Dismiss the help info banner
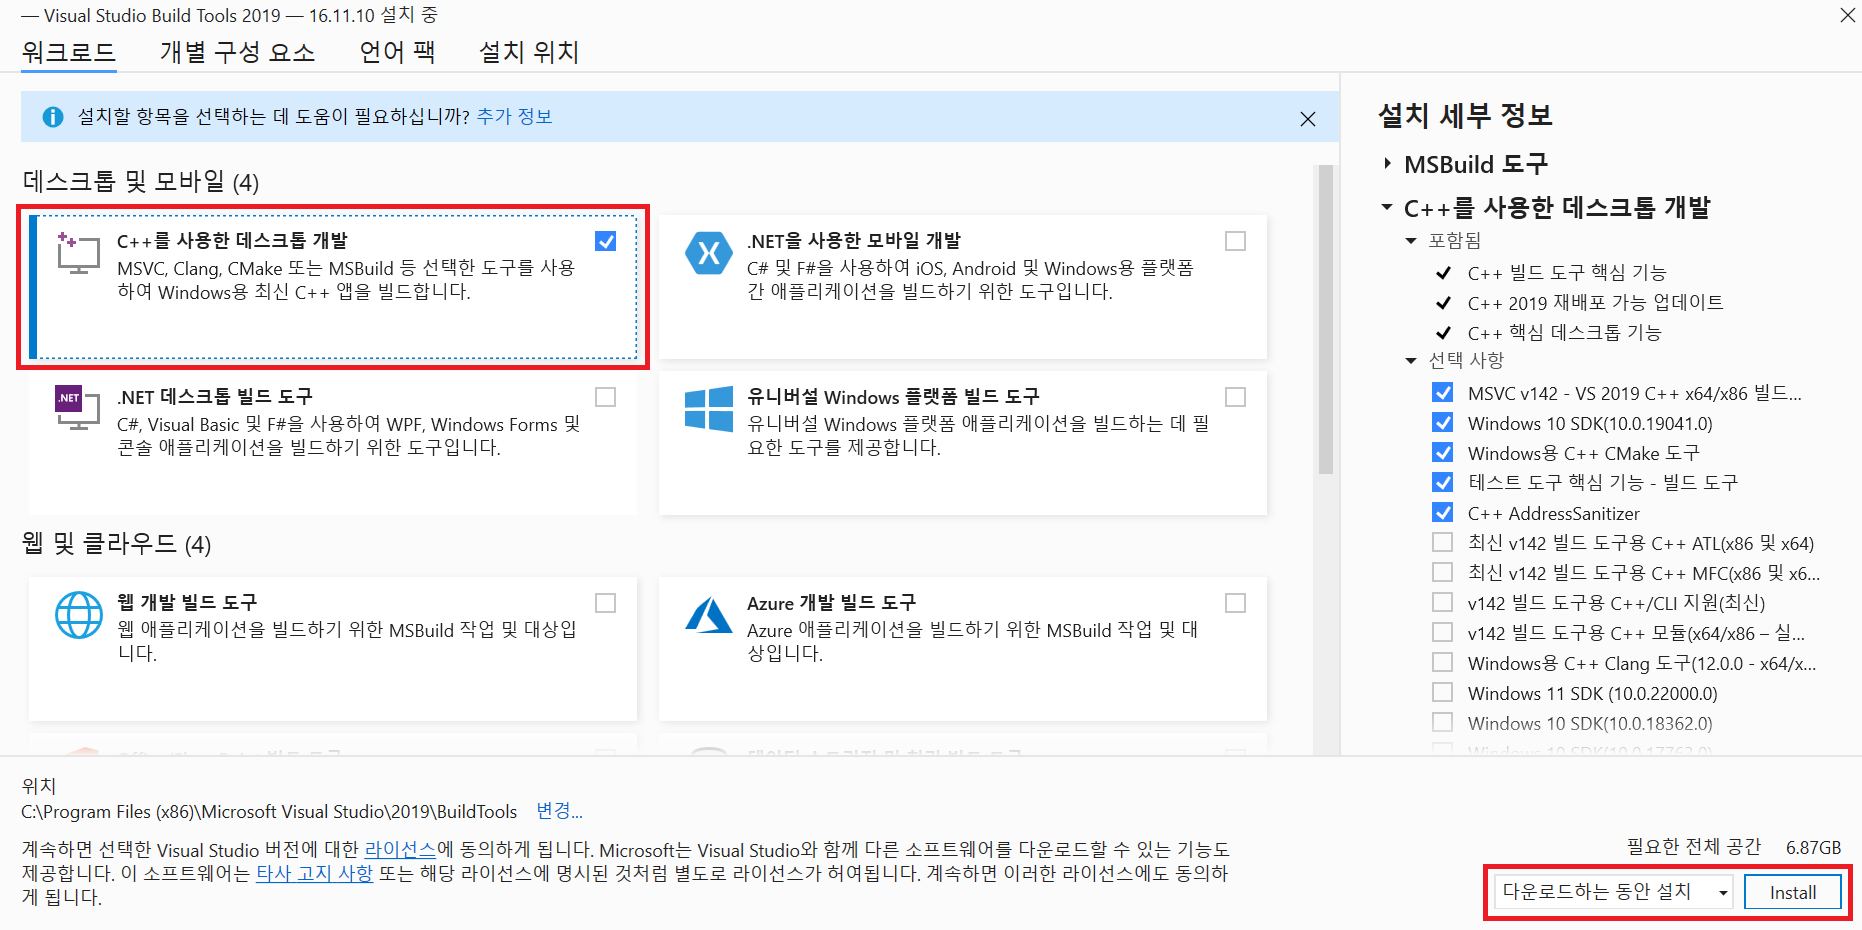The height and width of the screenshot is (930, 1862). (x=1307, y=119)
